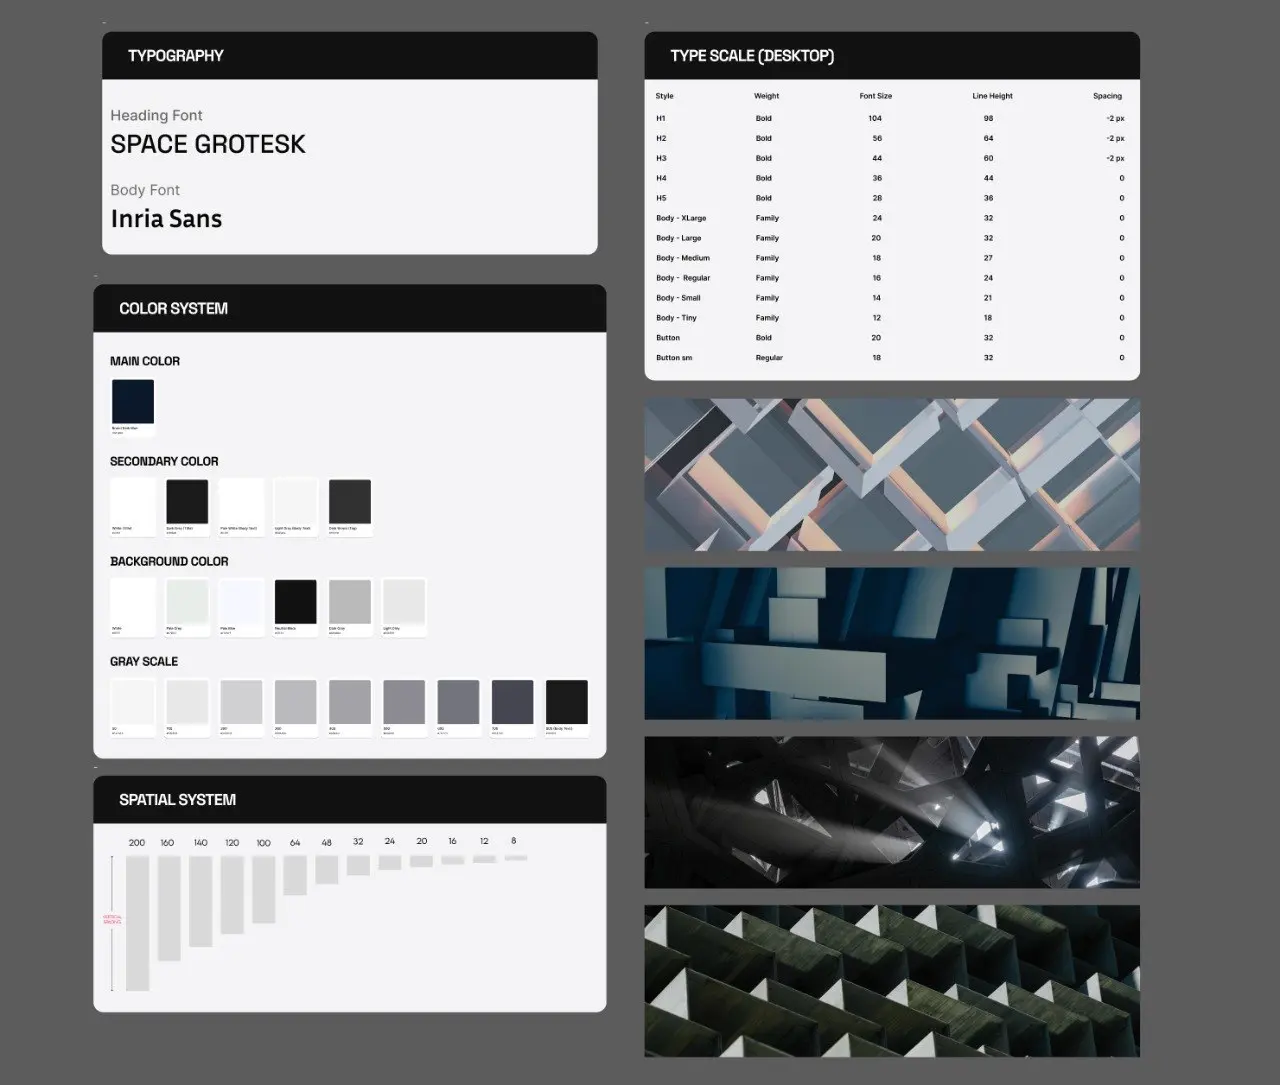Click the pastel interlocking blocks image

click(x=892, y=475)
